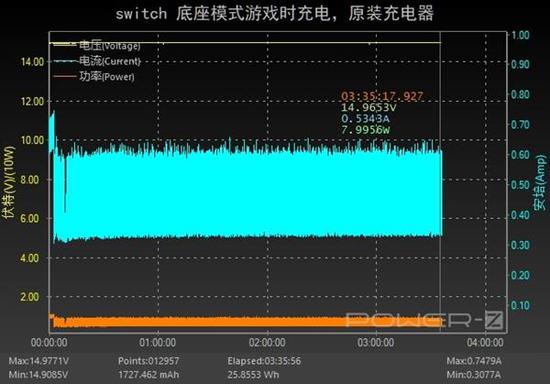The image size is (550, 384).
Task: Click the Points:012957 status value
Action: pyautogui.click(x=148, y=361)
